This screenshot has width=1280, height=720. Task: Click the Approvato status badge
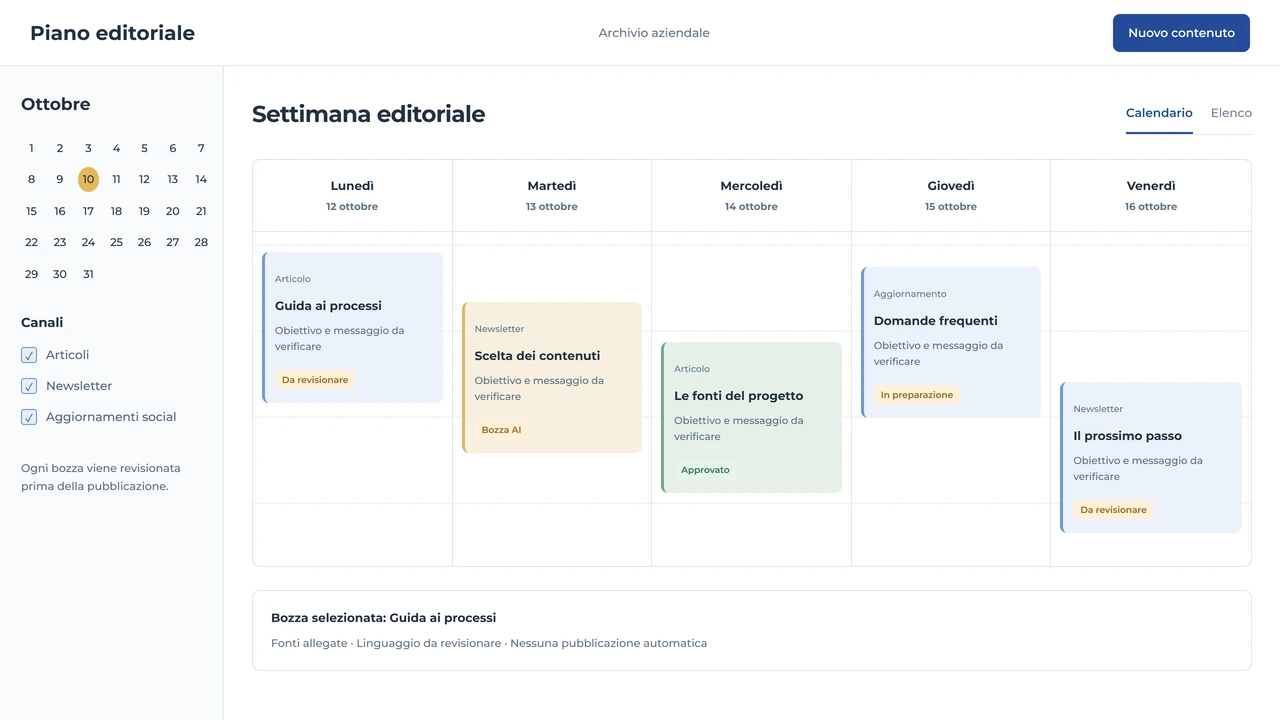tap(705, 470)
